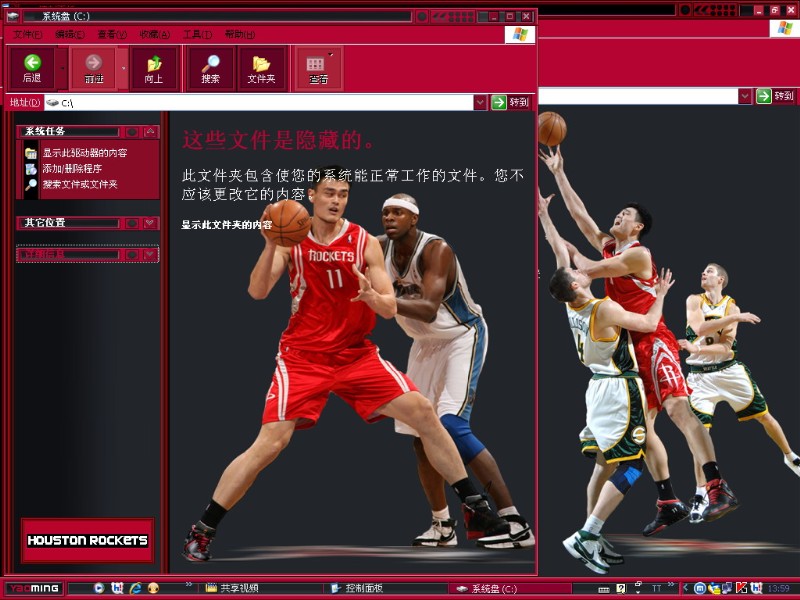Screen dimensions: 800x600
Task: Toggle the 文件夹 (Folders) pane button
Action: point(261,67)
